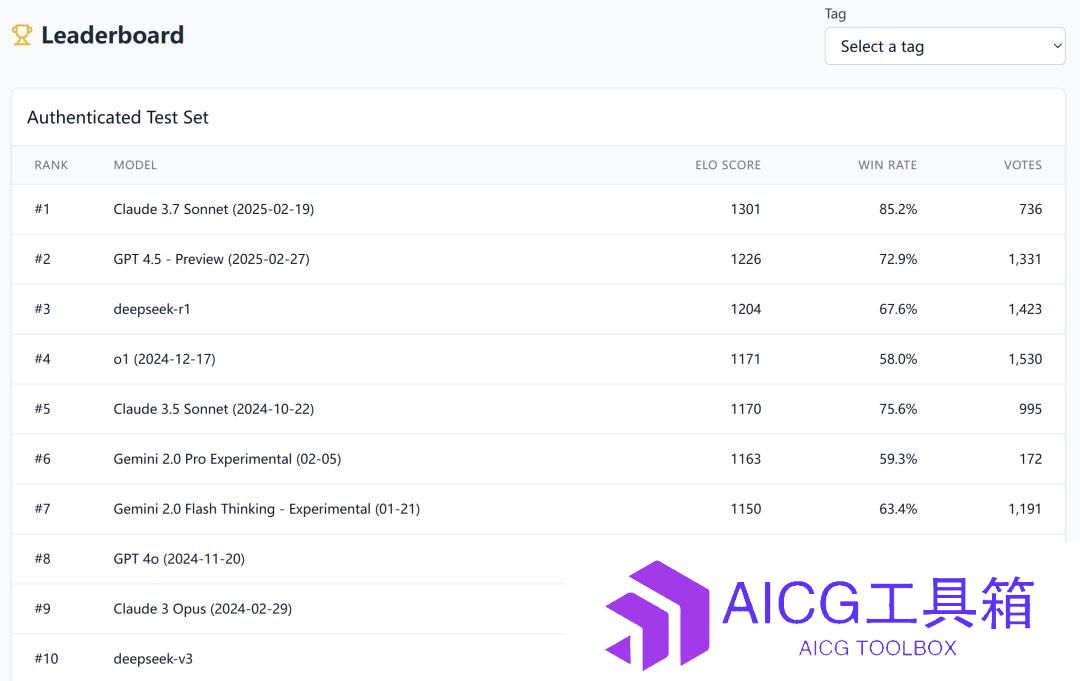Click the win rate 63.4%
Viewport: 1080px width, 681px height.
click(898, 509)
